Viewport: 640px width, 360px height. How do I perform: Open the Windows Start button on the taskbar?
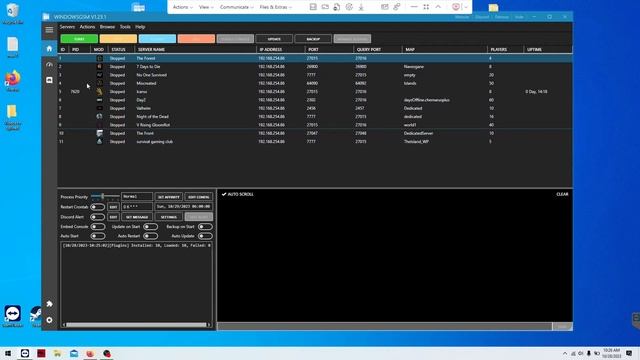point(8,353)
